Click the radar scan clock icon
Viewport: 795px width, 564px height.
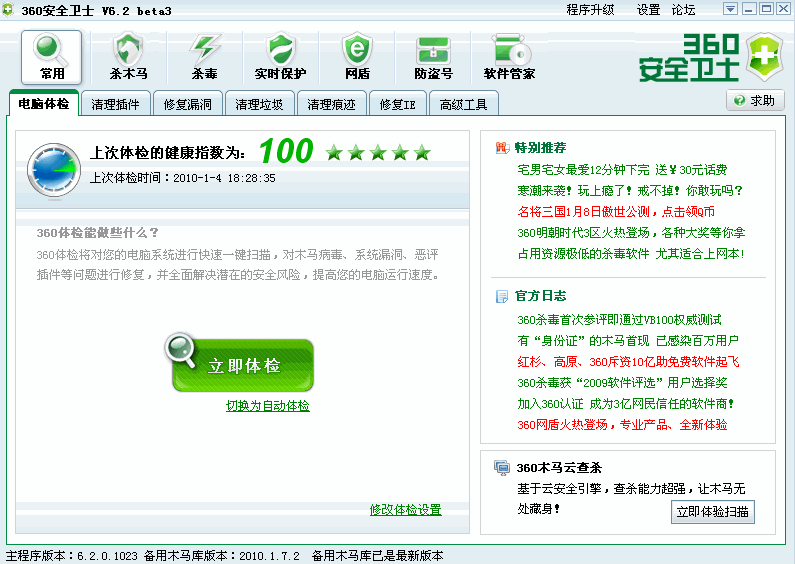[54, 170]
